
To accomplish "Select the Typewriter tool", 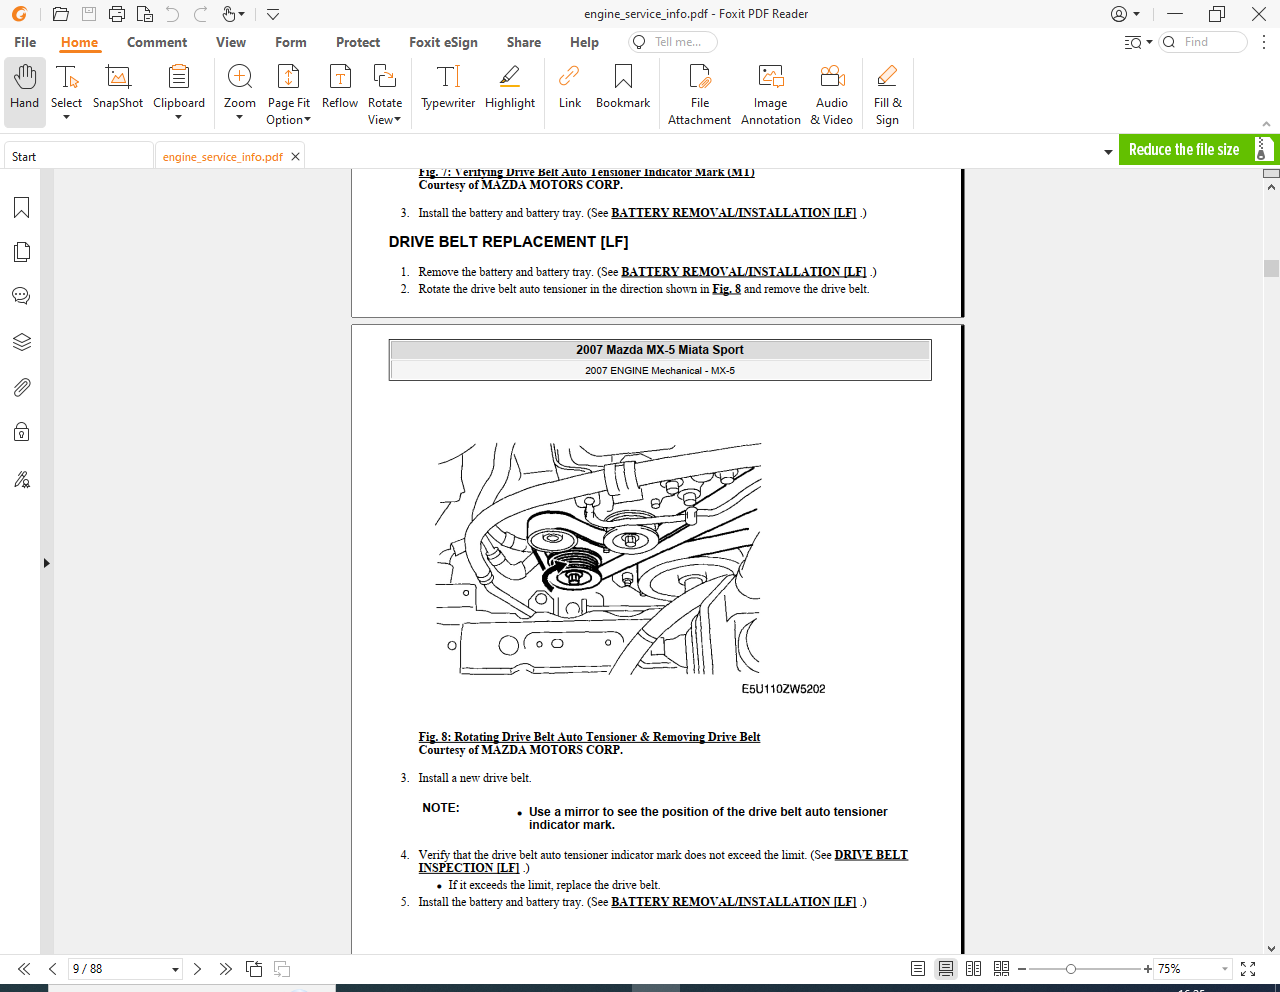I will [x=448, y=88].
